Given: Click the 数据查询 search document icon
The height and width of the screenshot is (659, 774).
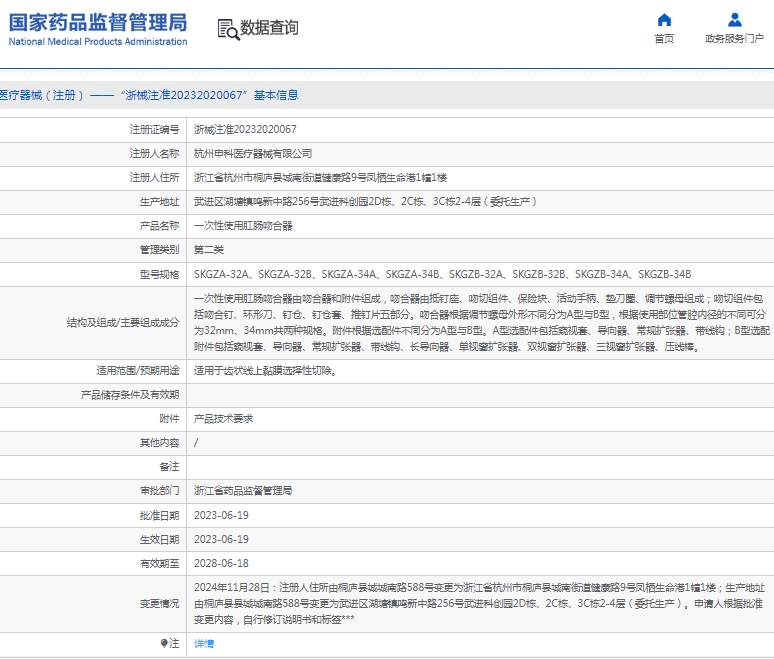Looking at the screenshot, I should pos(229,29).
